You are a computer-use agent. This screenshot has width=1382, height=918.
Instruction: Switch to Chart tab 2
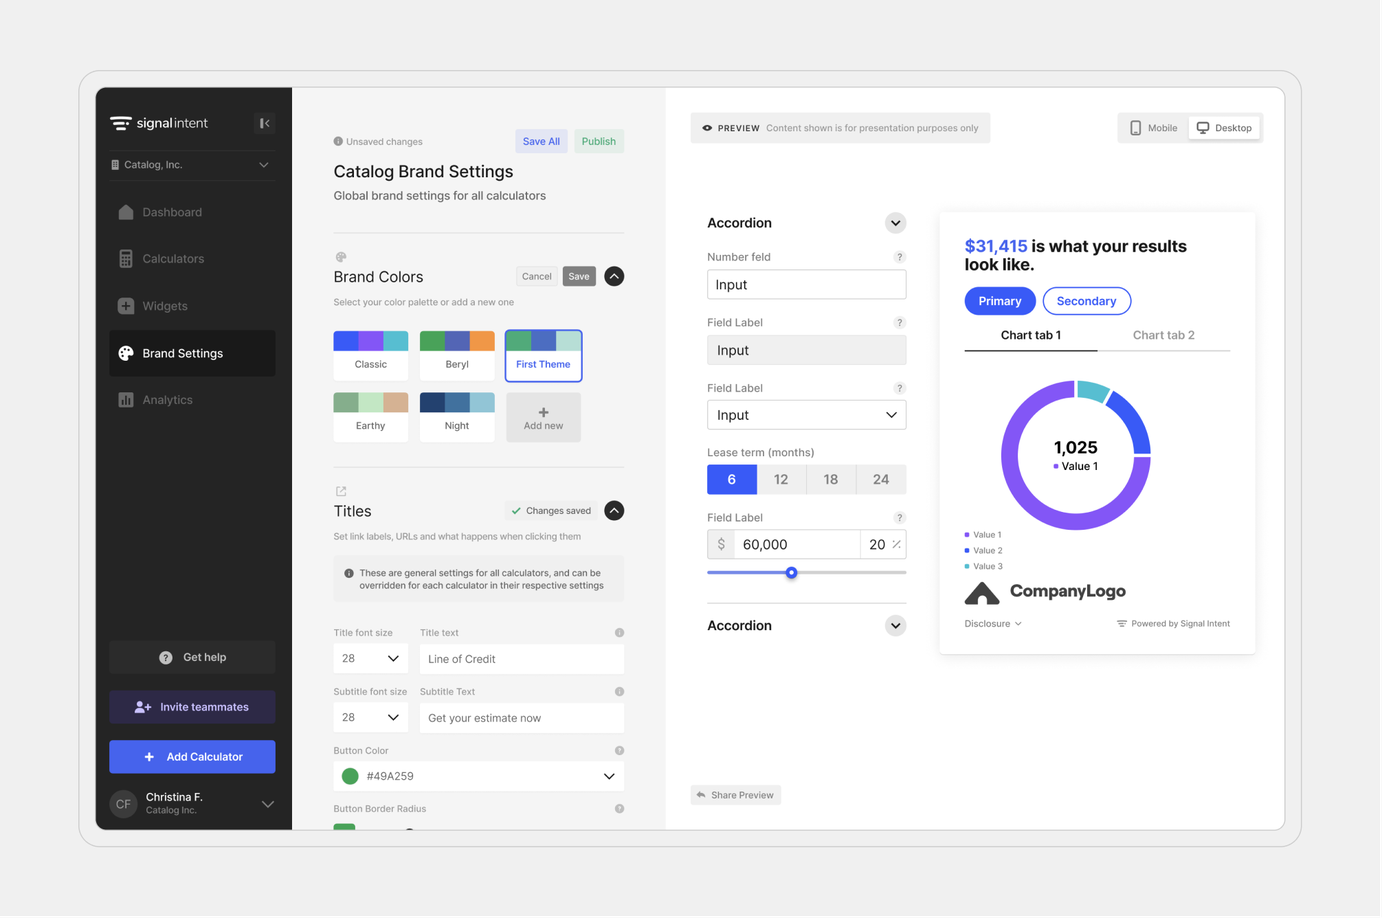pyautogui.click(x=1163, y=335)
